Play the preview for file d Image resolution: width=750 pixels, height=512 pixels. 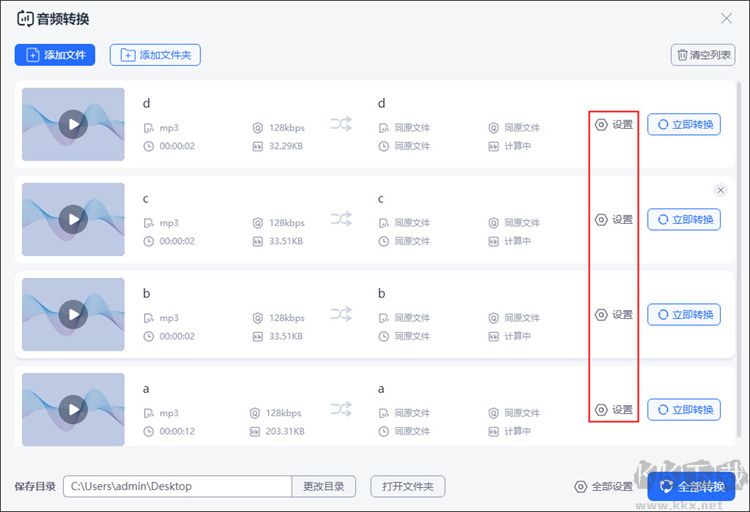tap(72, 124)
